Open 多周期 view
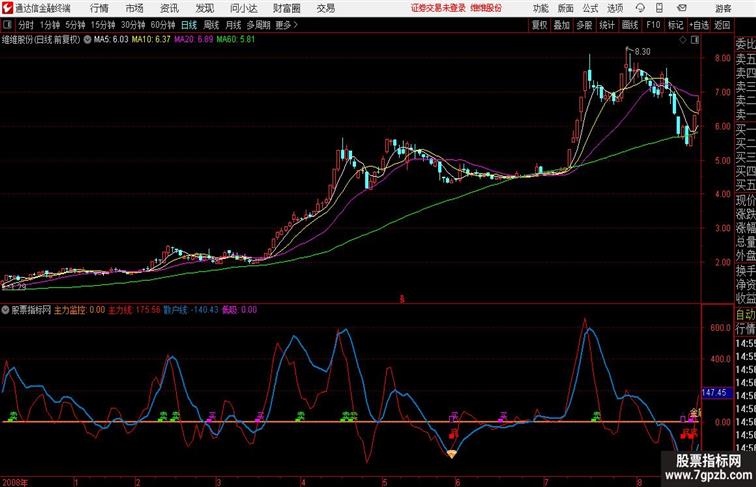This screenshot has height=487, width=756. [258, 25]
